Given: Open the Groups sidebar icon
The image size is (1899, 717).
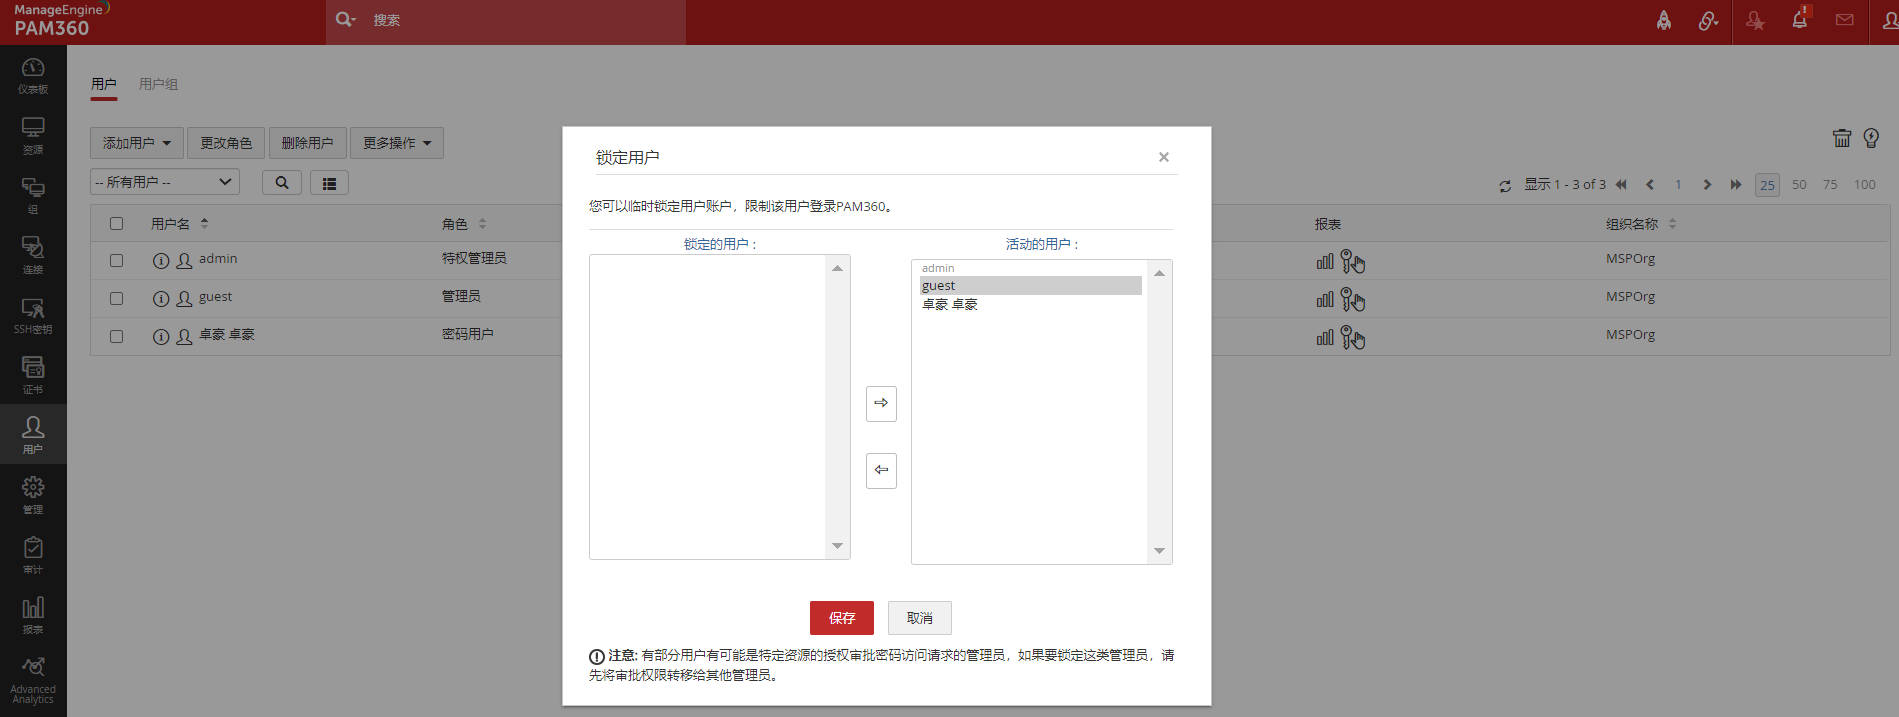Looking at the screenshot, I should 33,195.
